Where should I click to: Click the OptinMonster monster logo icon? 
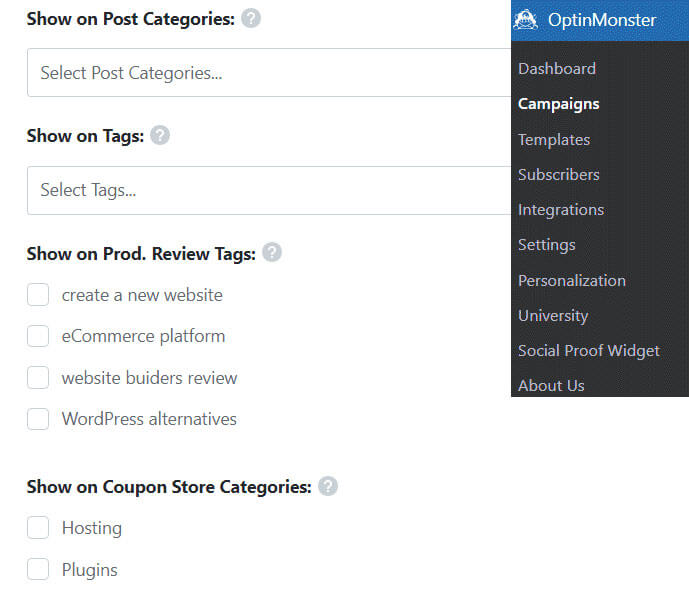click(526, 20)
